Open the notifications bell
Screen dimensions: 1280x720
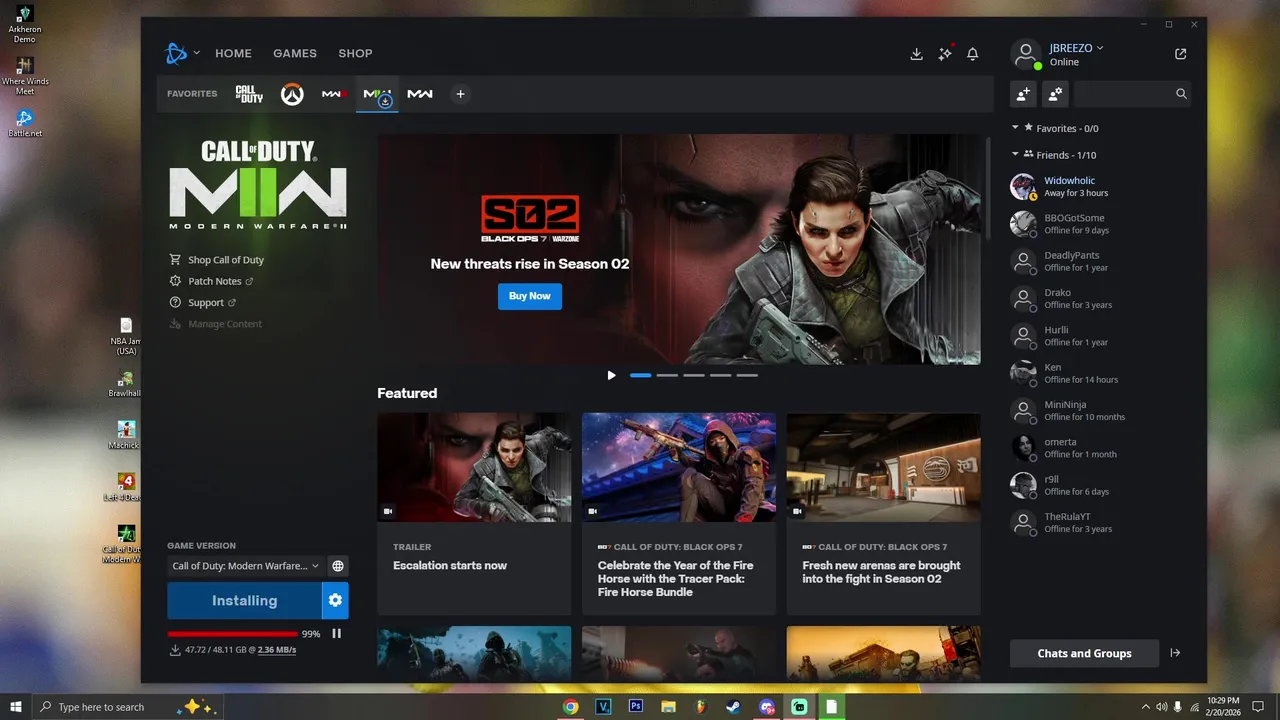pos(972,54)
